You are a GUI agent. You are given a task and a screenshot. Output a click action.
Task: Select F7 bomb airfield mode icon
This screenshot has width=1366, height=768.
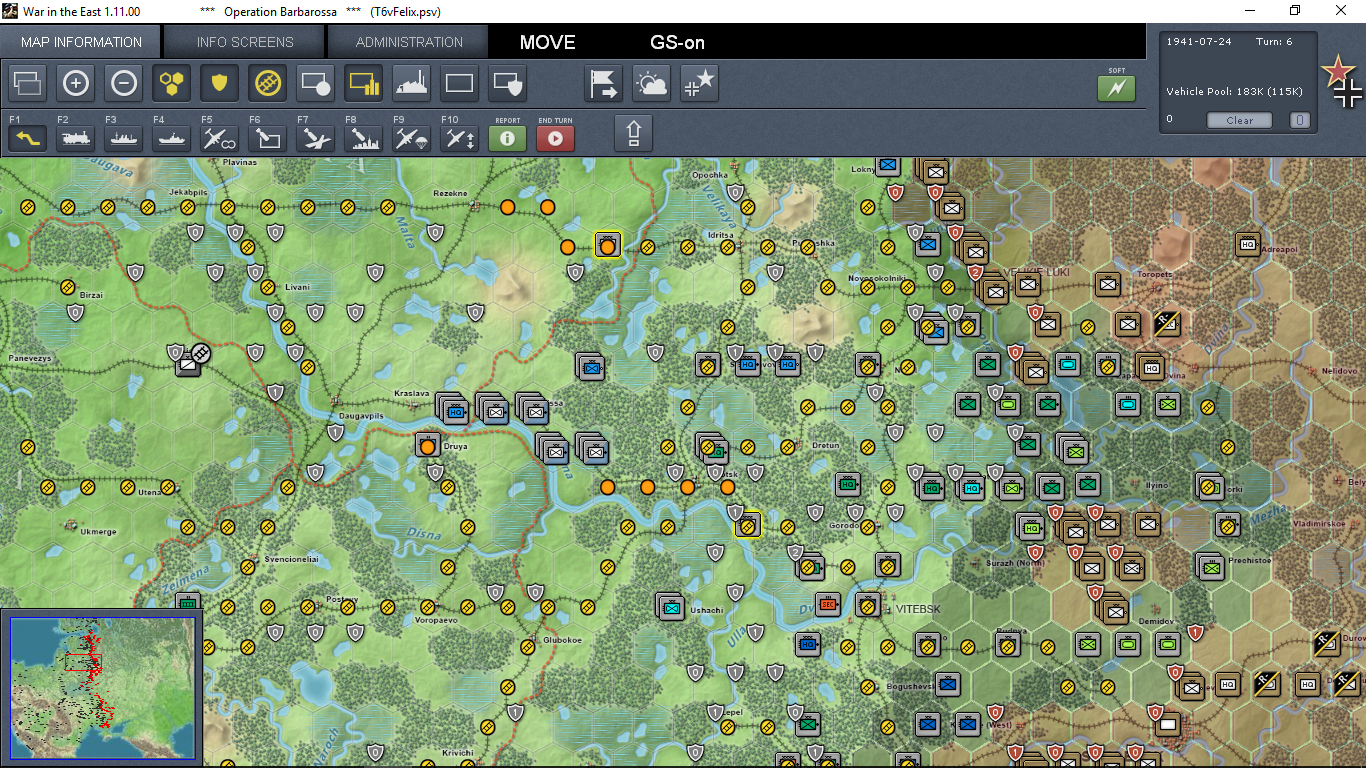pyautogui.click(x=316, y=138)
